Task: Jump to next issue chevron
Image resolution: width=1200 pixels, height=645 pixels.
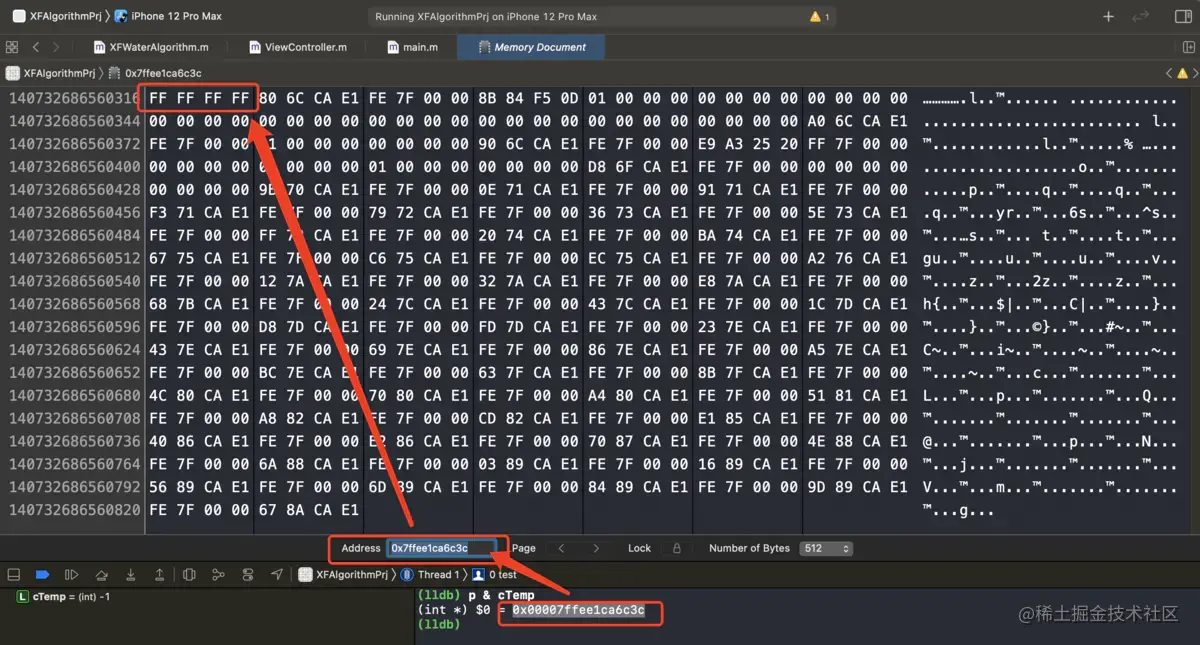Action: pyautogui.click(x=1195, y=73)
